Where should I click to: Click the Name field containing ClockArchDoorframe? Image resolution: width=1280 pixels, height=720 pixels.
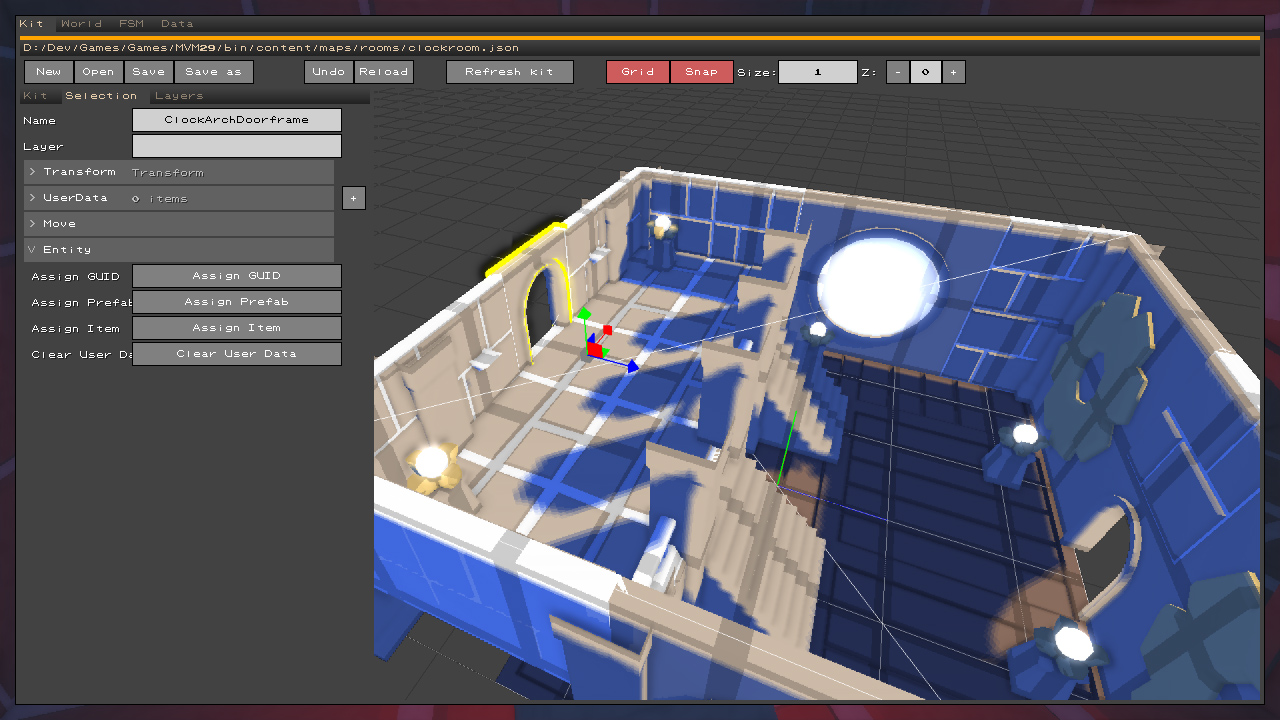[237, 120]
